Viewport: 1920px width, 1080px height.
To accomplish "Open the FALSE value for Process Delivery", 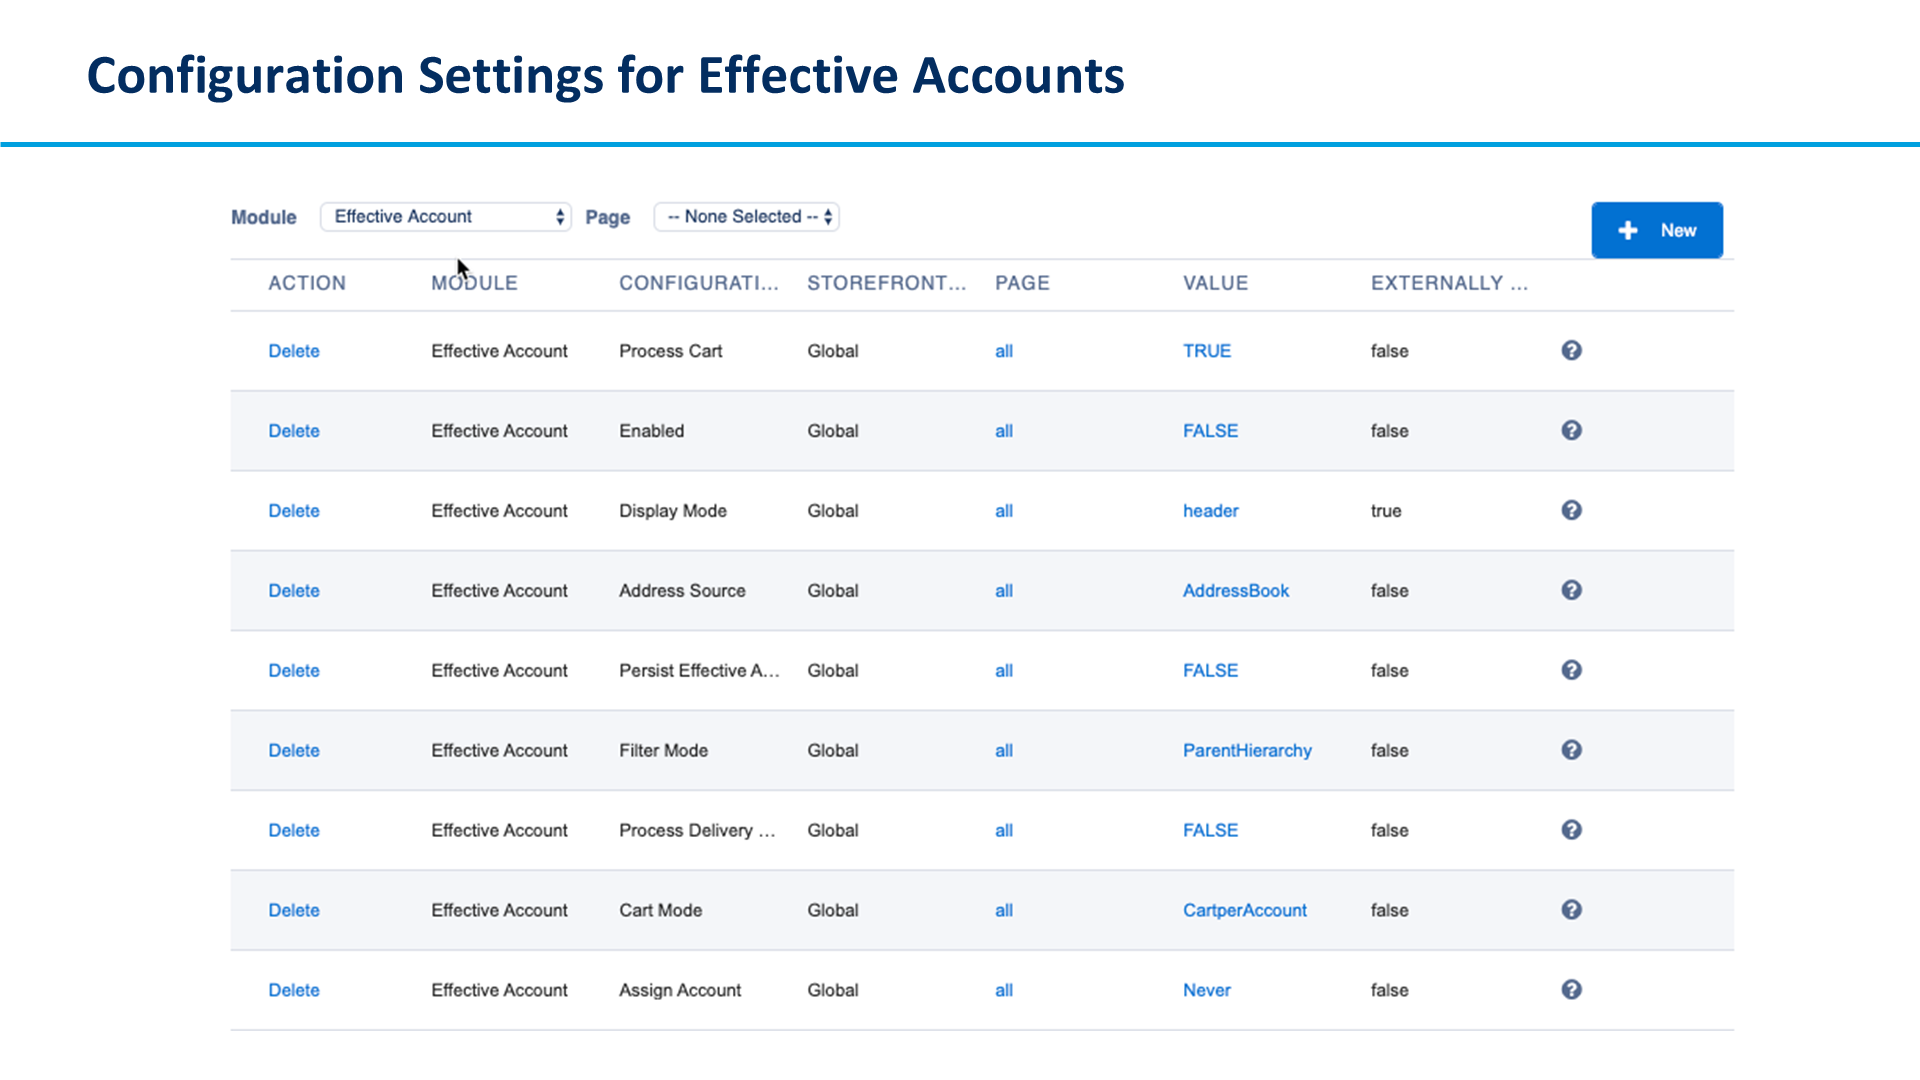I will point(1210,831).
